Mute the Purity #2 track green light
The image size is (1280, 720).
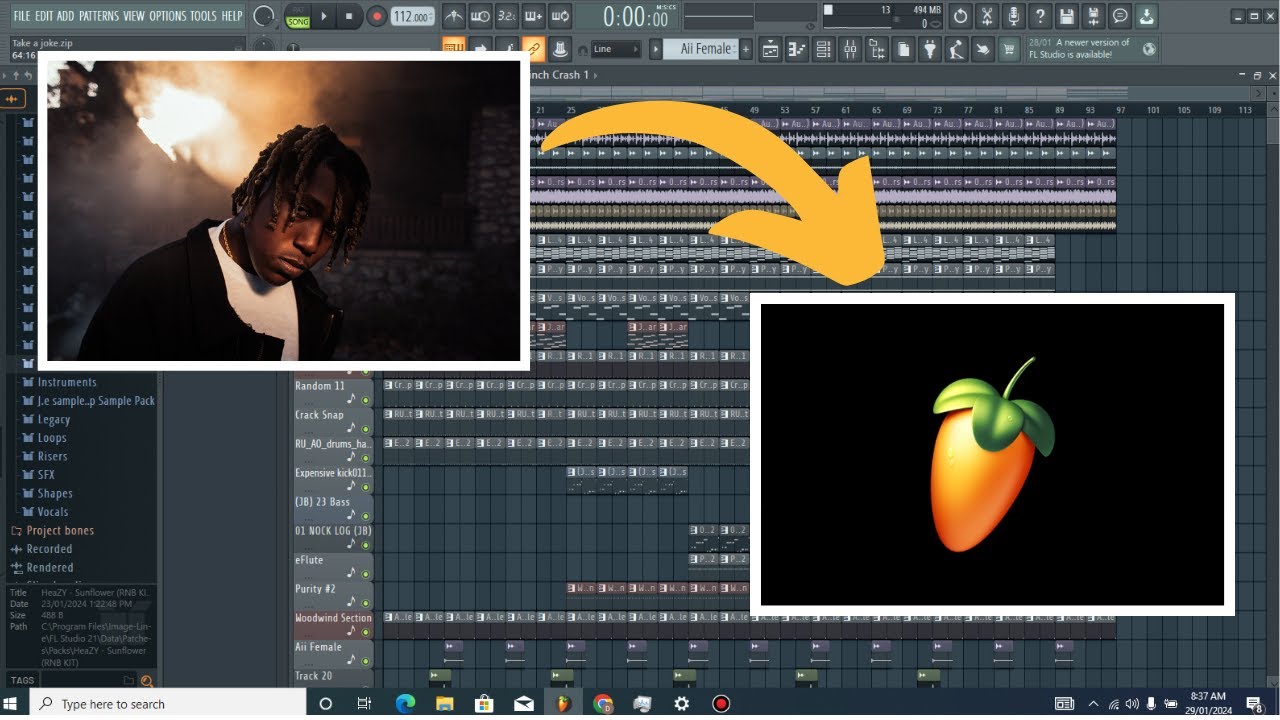pos(365,603)
